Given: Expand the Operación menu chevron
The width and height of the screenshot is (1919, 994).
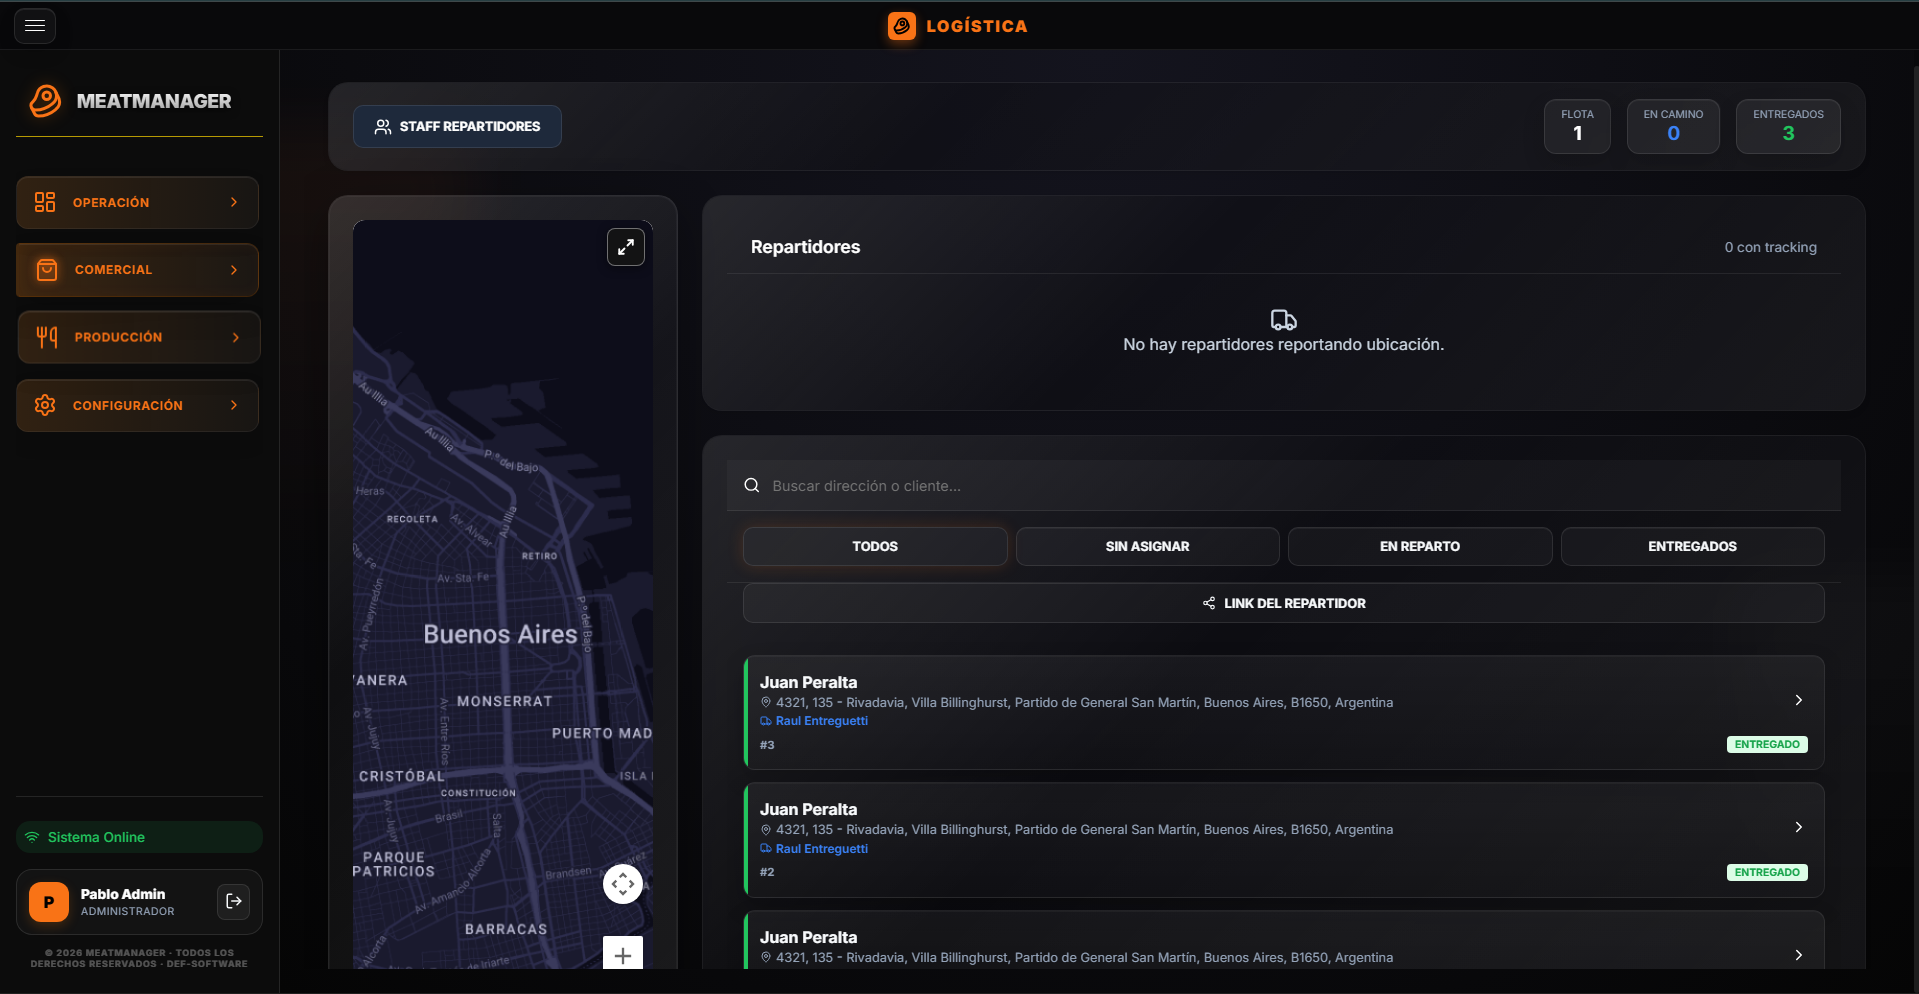Looking at the screenshot, I should 234,202.
